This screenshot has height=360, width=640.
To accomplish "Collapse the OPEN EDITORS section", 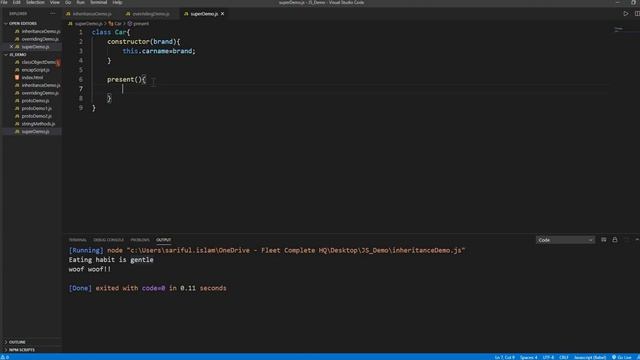I will (x=23, y=24).
